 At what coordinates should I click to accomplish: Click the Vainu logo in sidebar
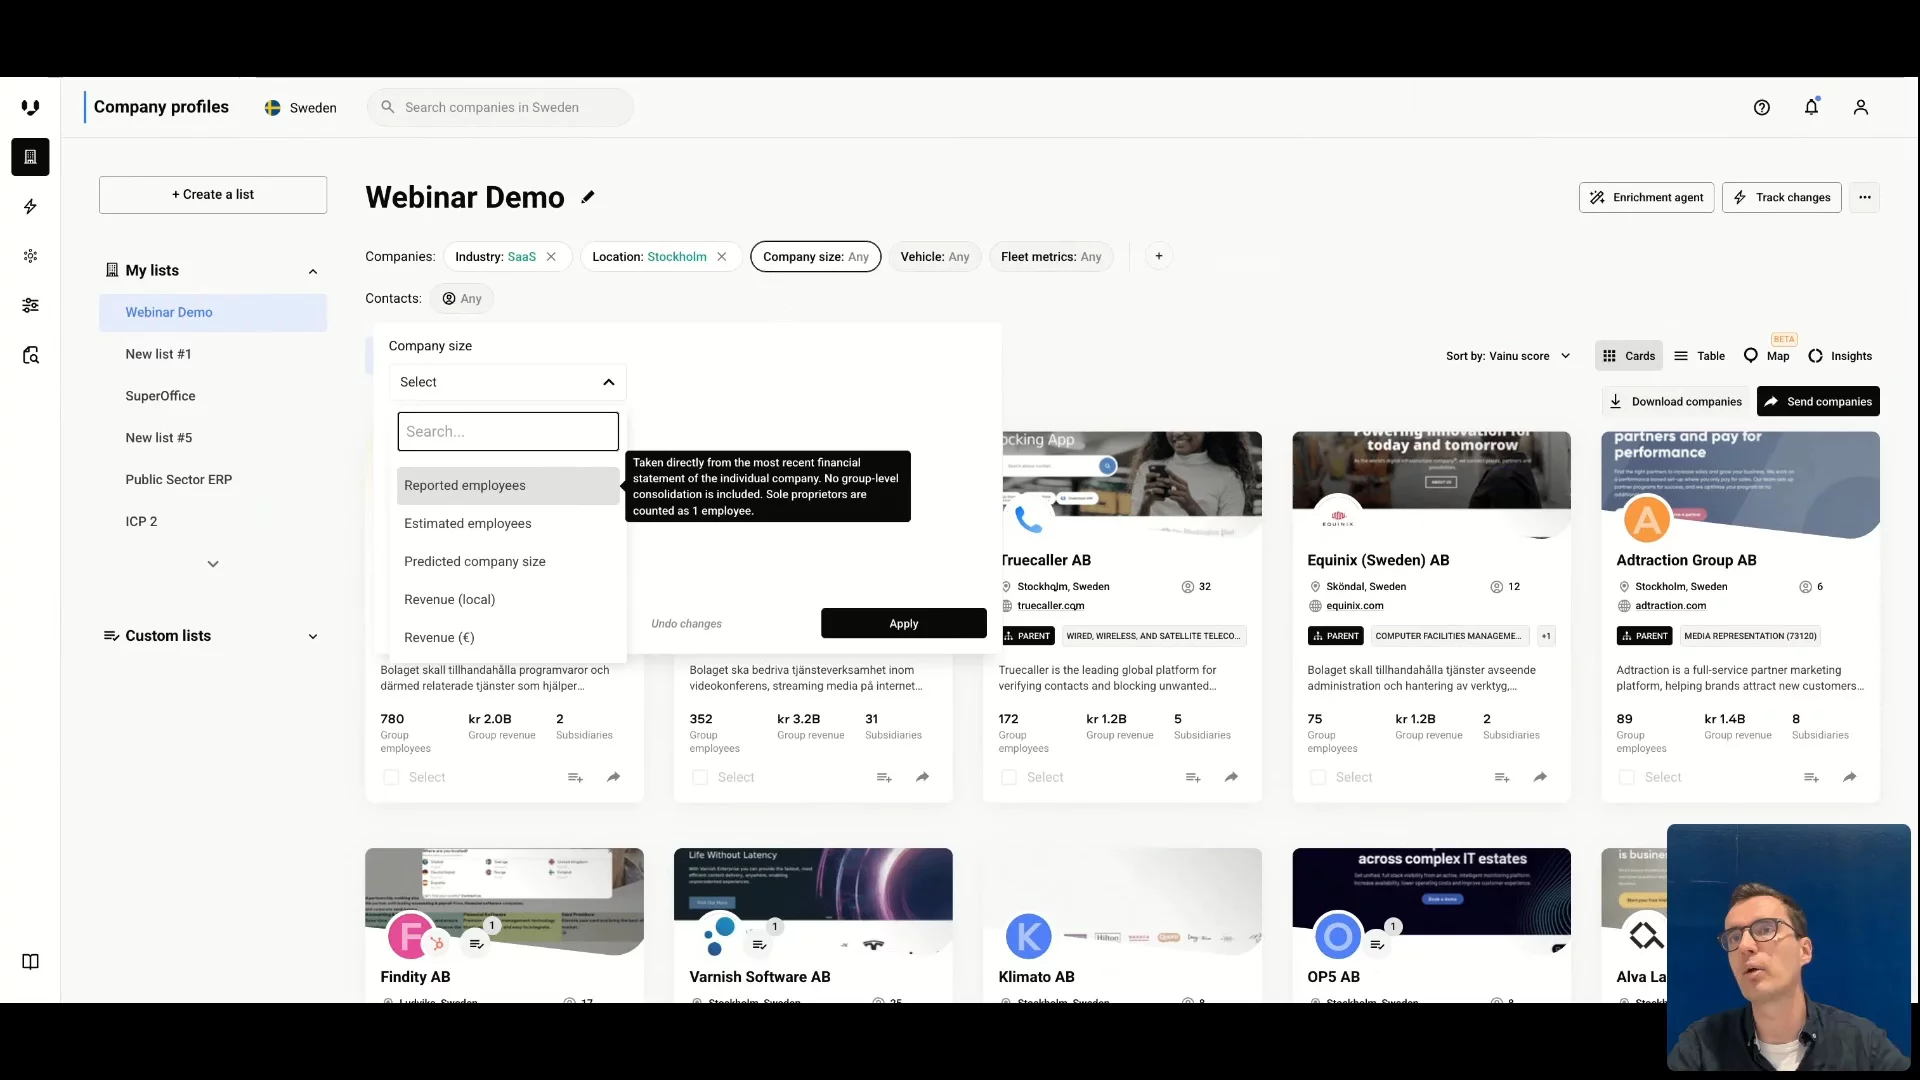click(30, 107)
